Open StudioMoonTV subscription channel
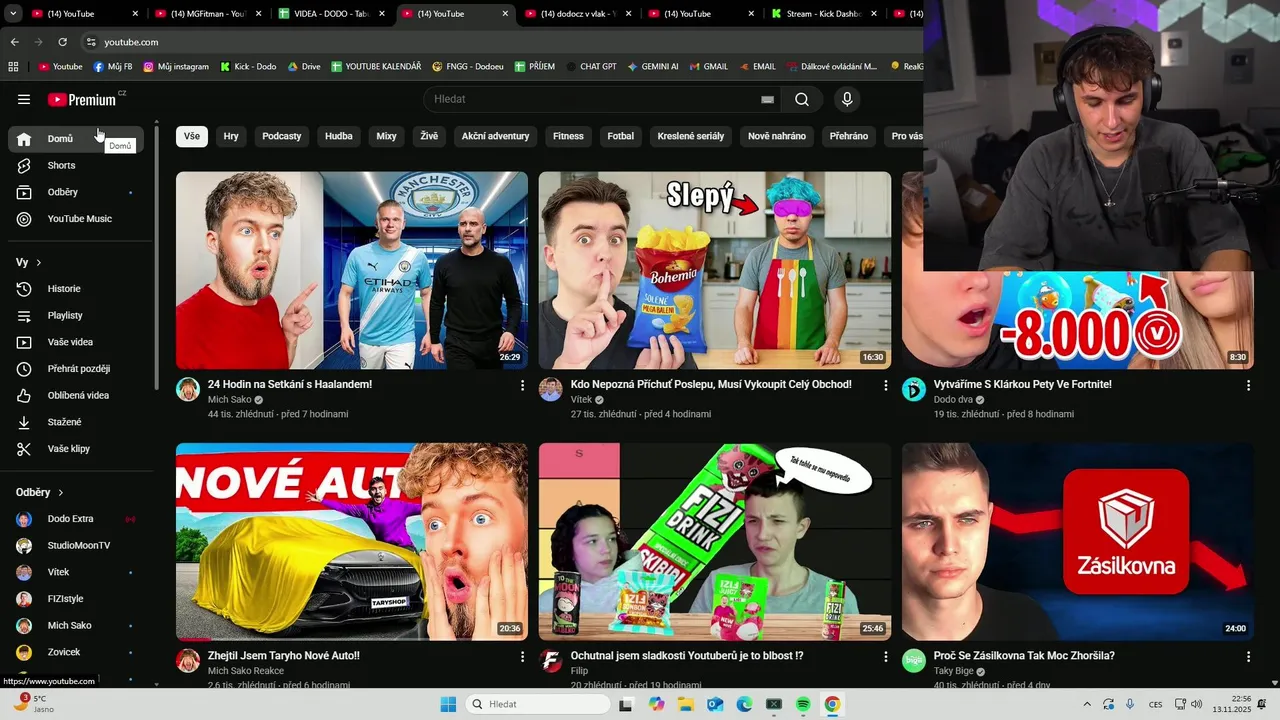This screenshot has height=720, width=1280. (78, 546)
